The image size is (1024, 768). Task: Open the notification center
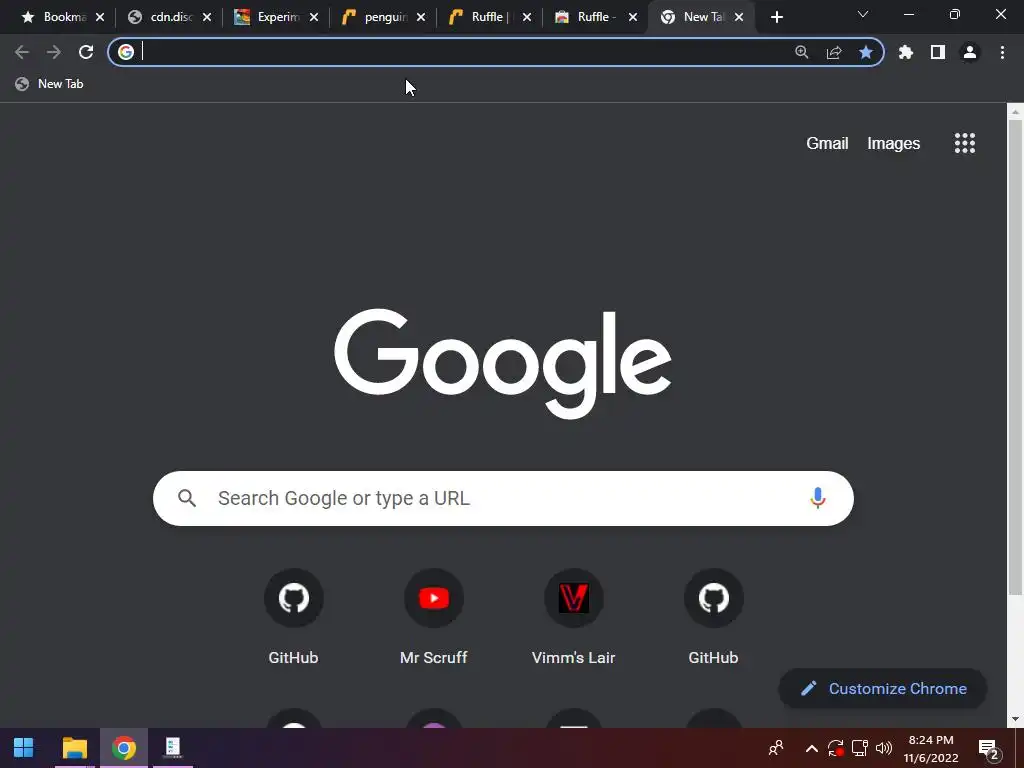coord(989,749)
